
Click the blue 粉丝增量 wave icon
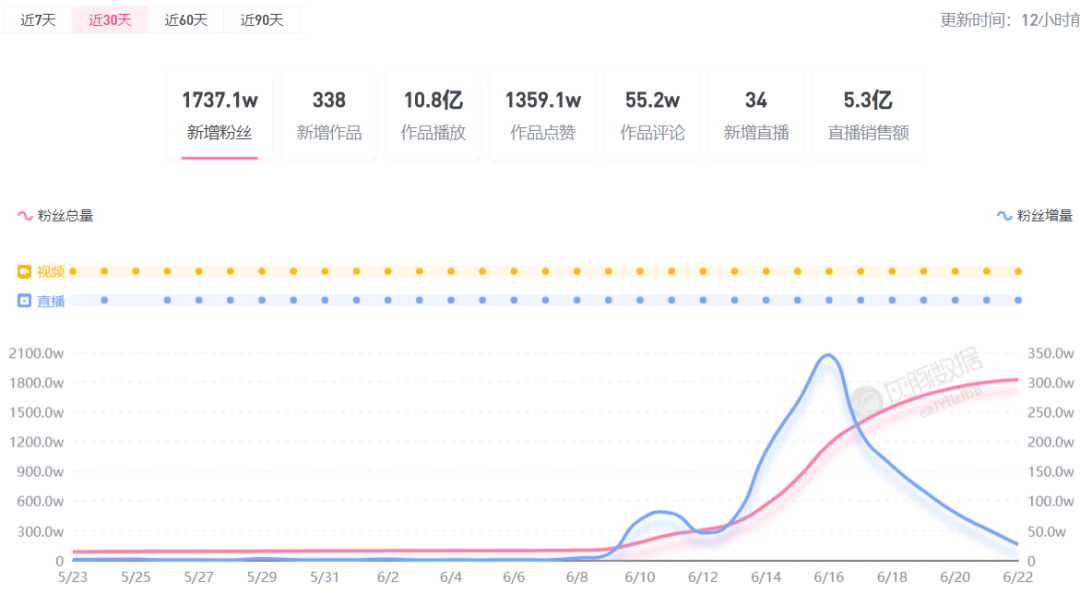tap(1005, 215)
